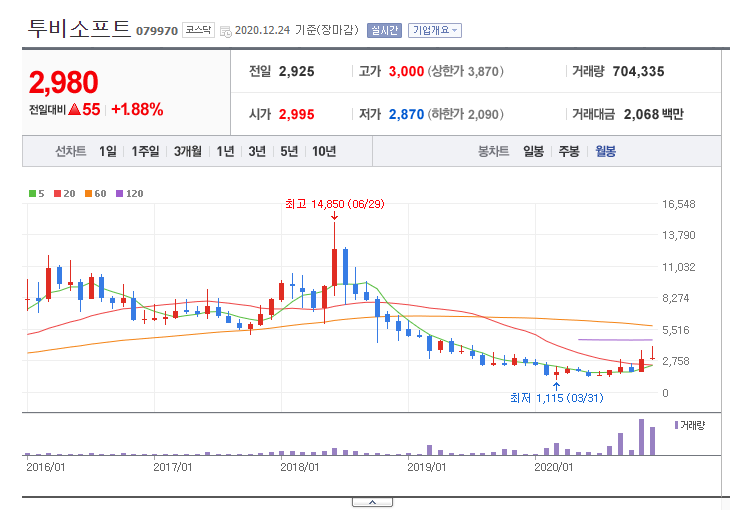This screenshot has height=510, width=730.
Task: Click the red 20 moving-average legend swatch
Action: (x=58, y=193)
